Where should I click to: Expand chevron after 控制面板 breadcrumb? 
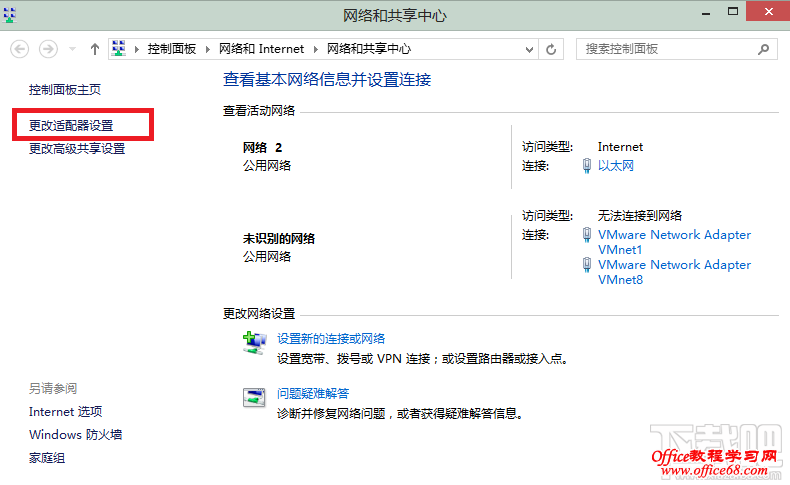tap(208, 49)
